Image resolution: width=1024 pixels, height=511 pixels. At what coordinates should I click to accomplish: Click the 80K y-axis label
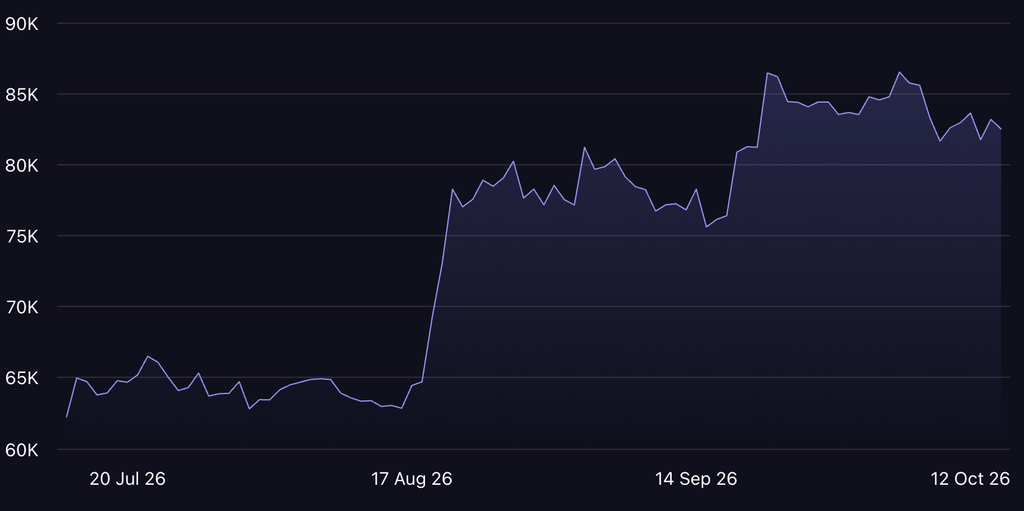(x=22, y=165)
